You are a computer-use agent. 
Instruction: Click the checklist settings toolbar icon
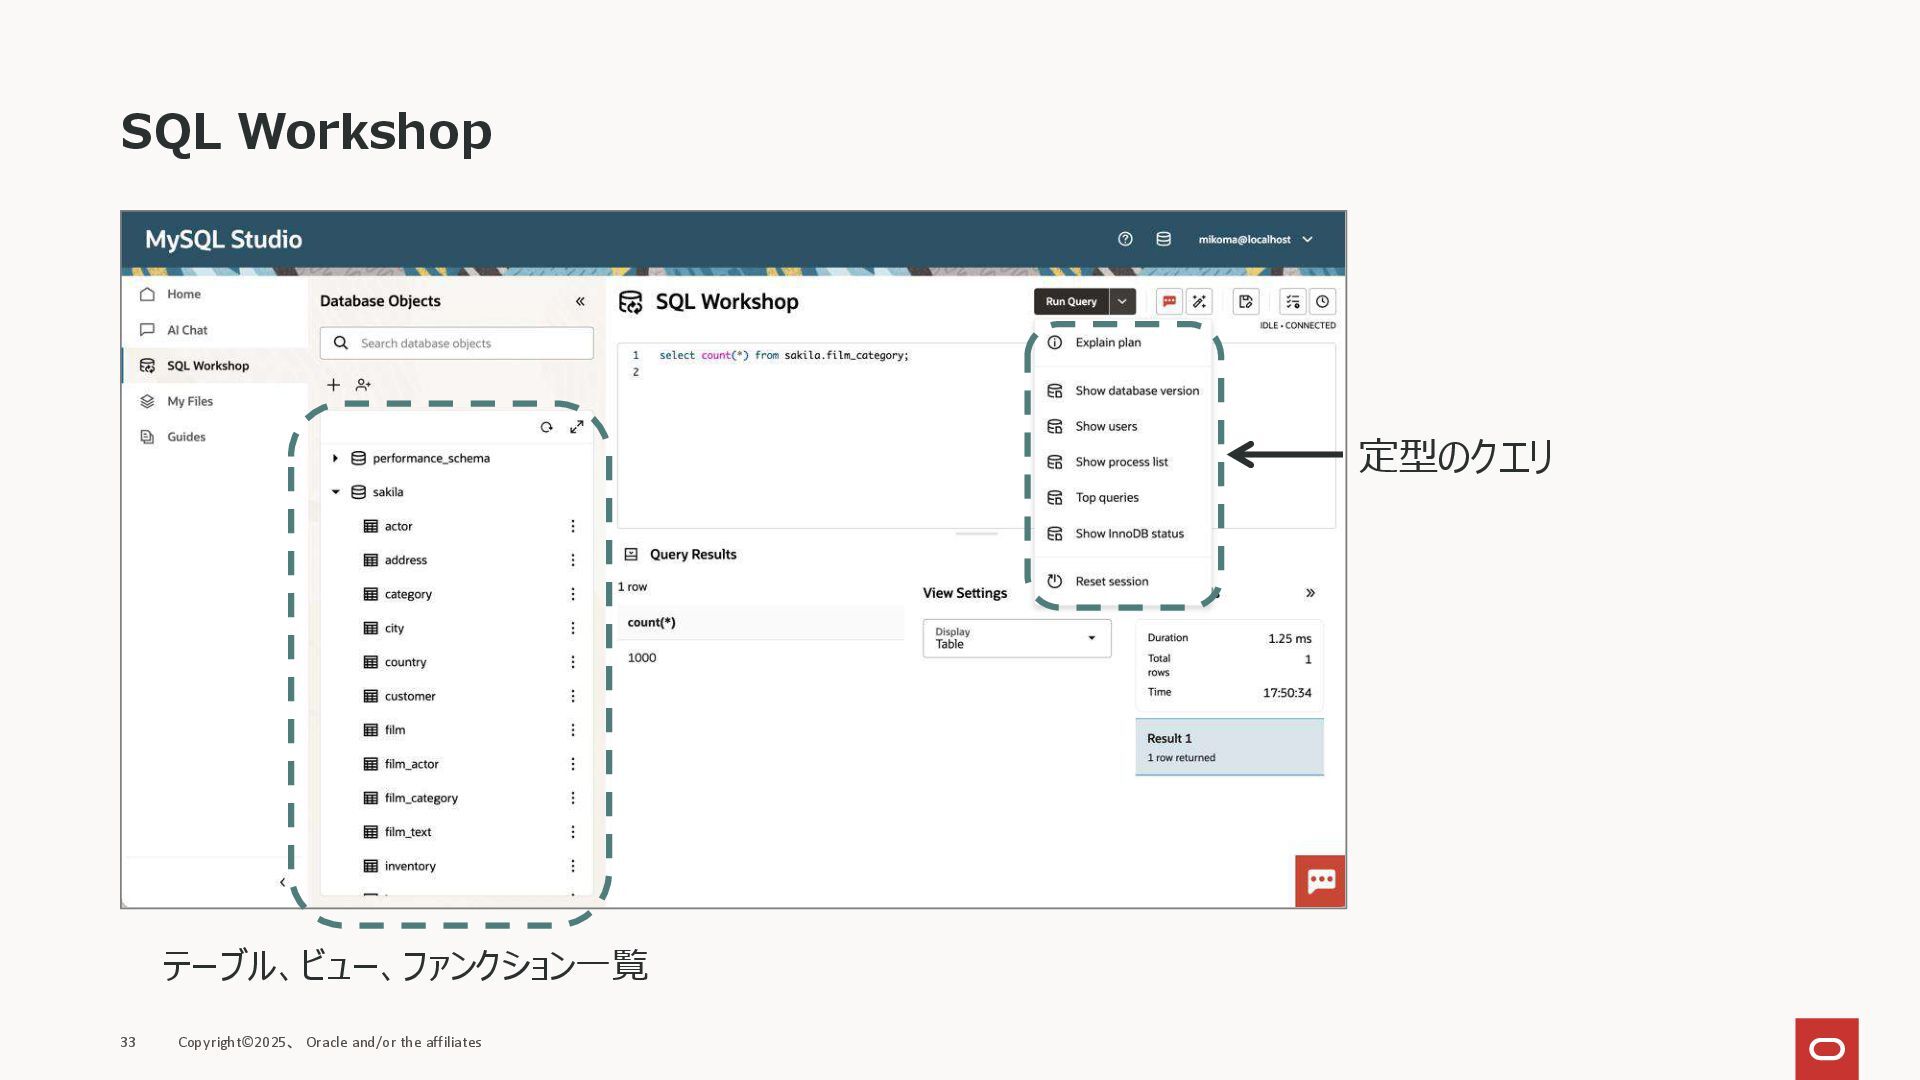[1292, 301]
